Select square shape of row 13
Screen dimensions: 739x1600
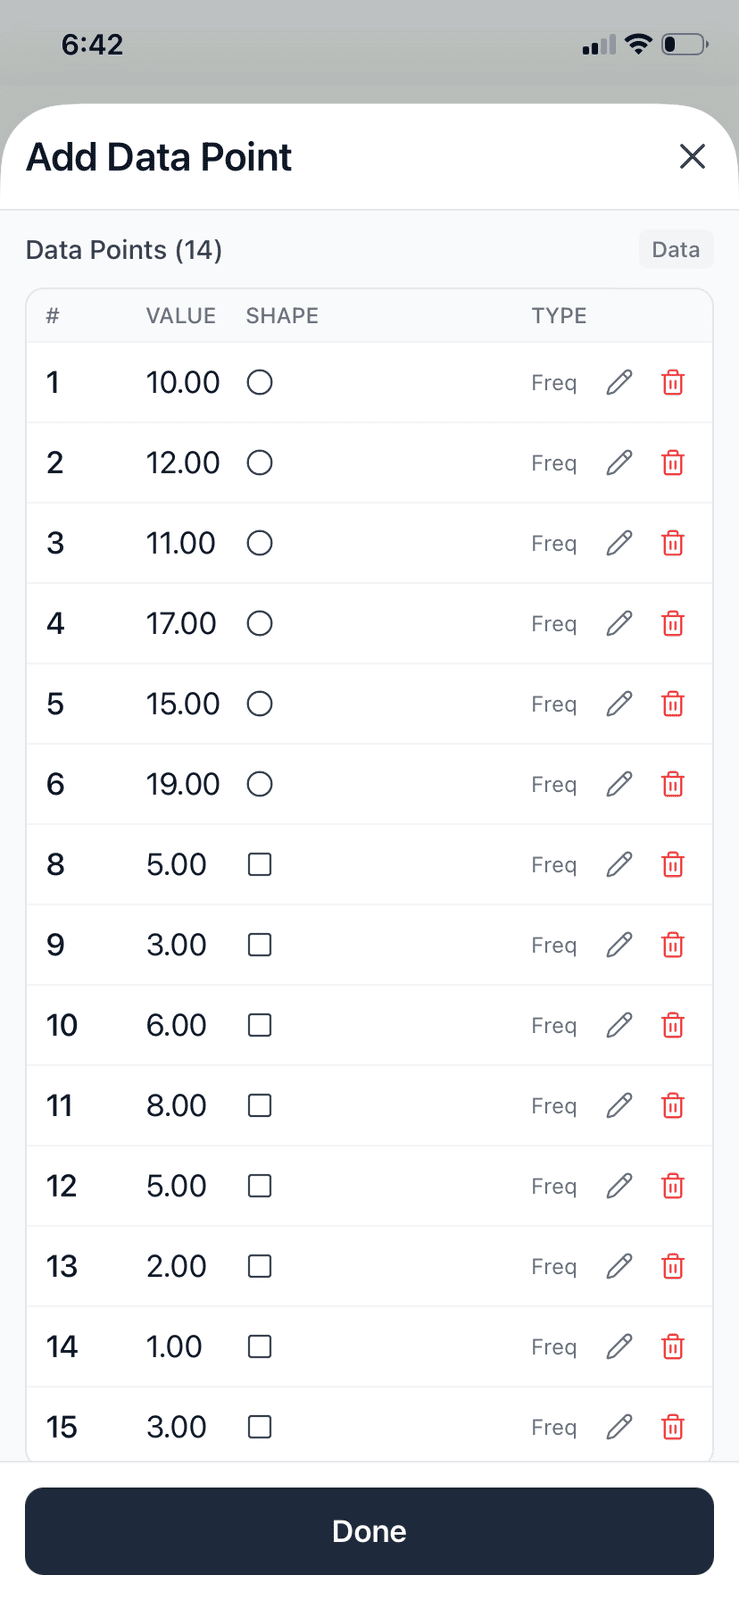tap(260, 1266)
